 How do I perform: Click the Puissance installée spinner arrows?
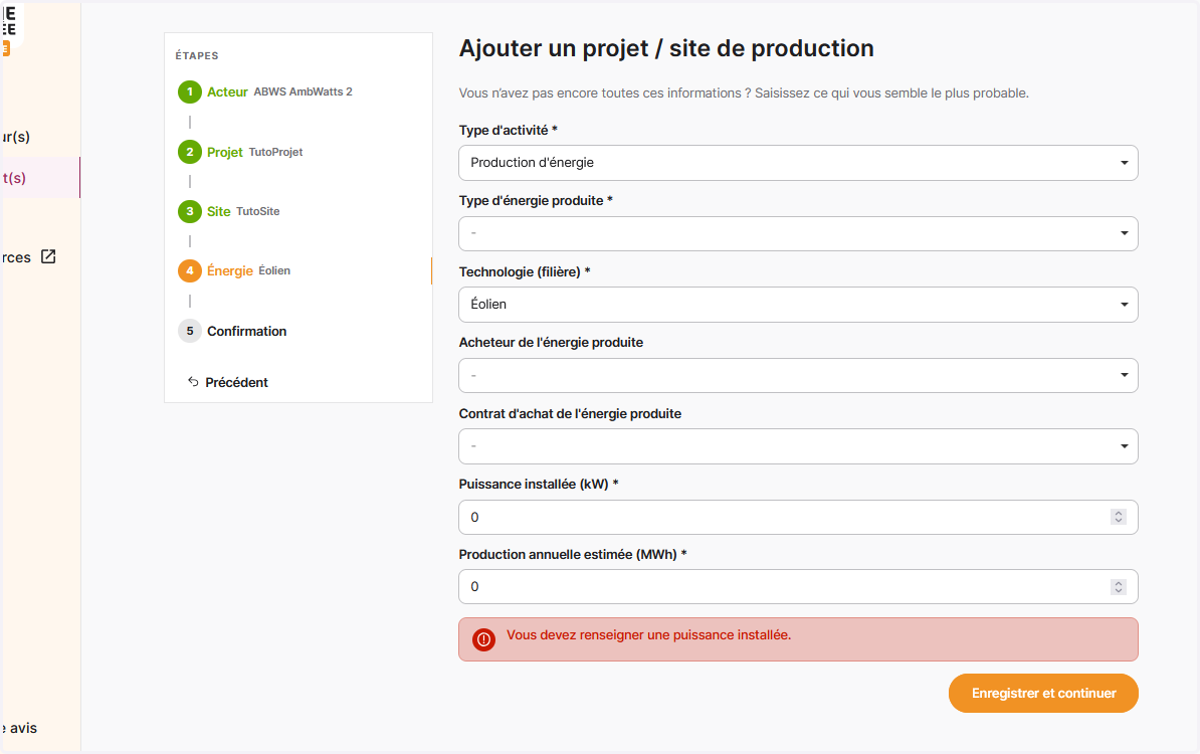tap(1118, 517)
